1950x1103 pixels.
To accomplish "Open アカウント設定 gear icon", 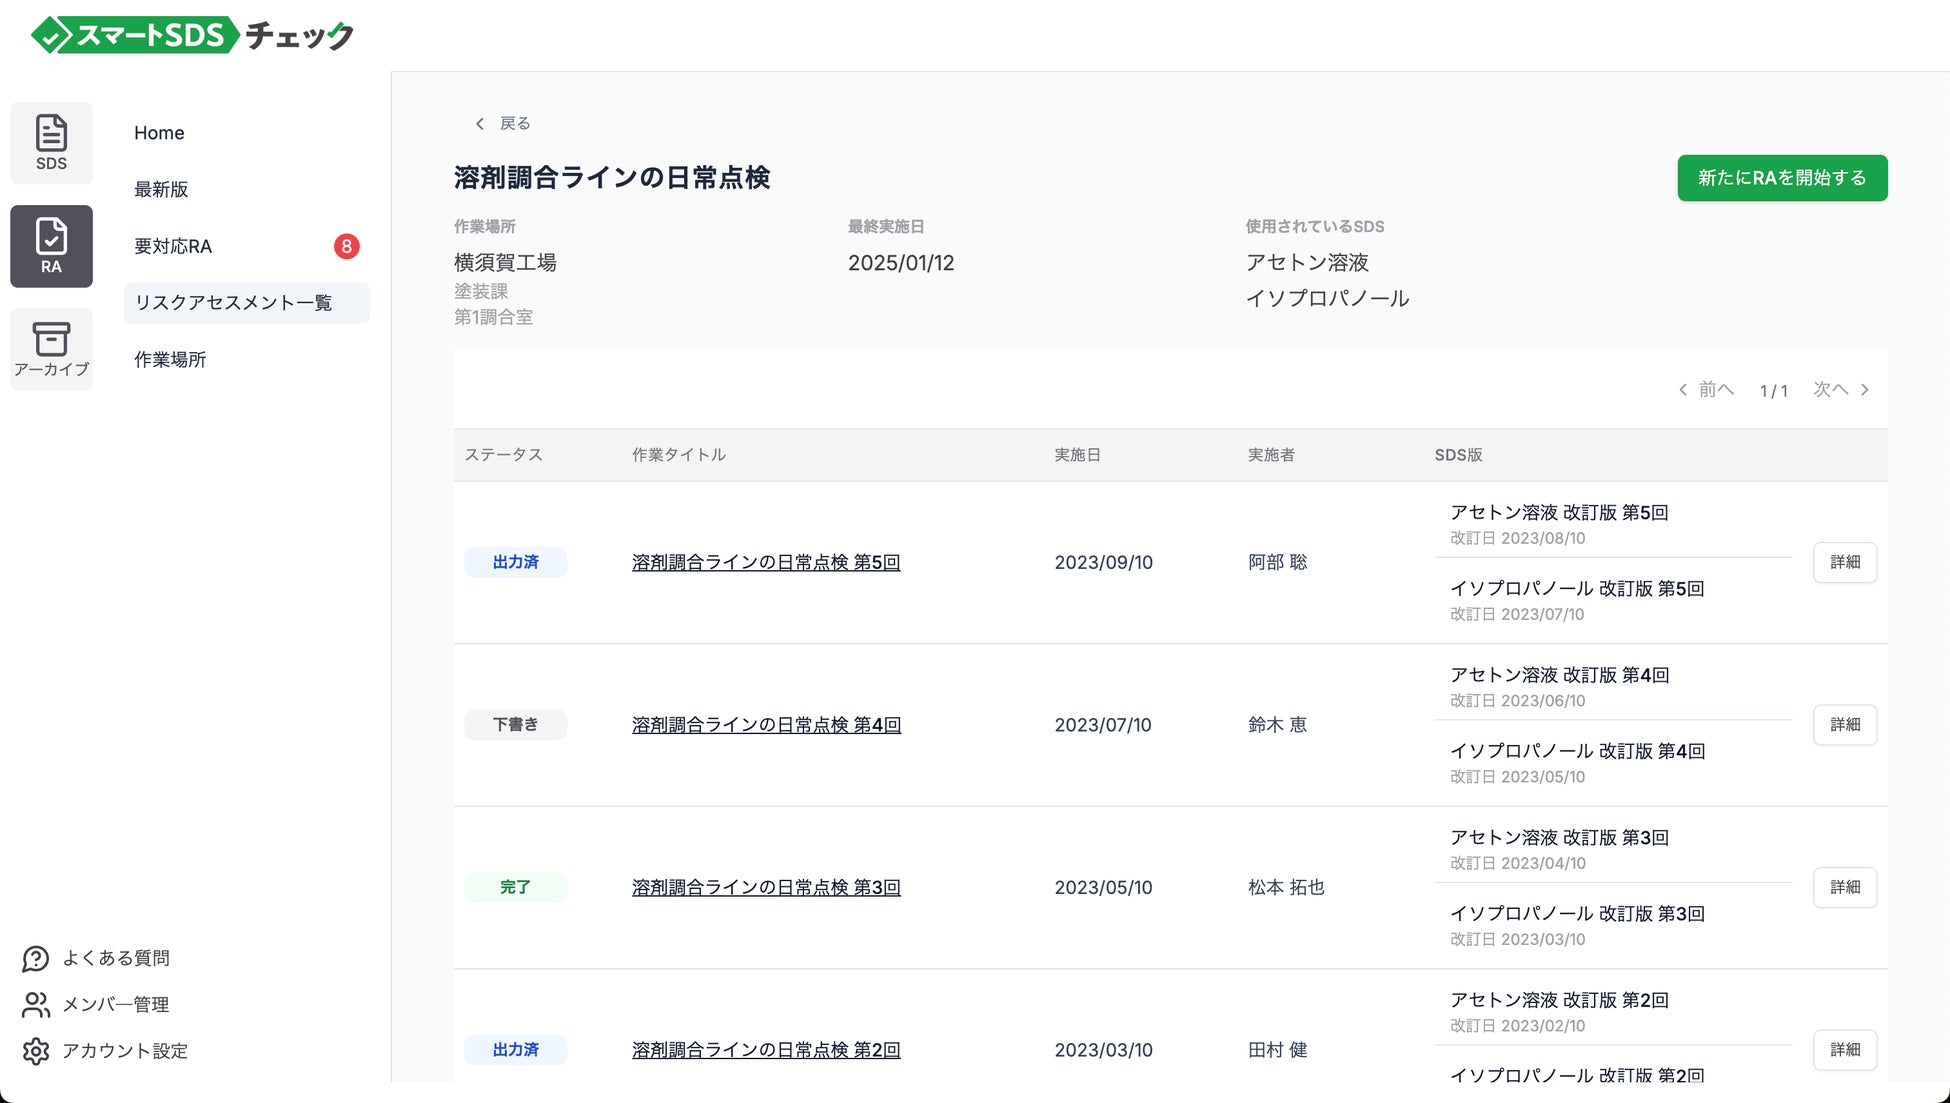I will tap(36, 1051).
